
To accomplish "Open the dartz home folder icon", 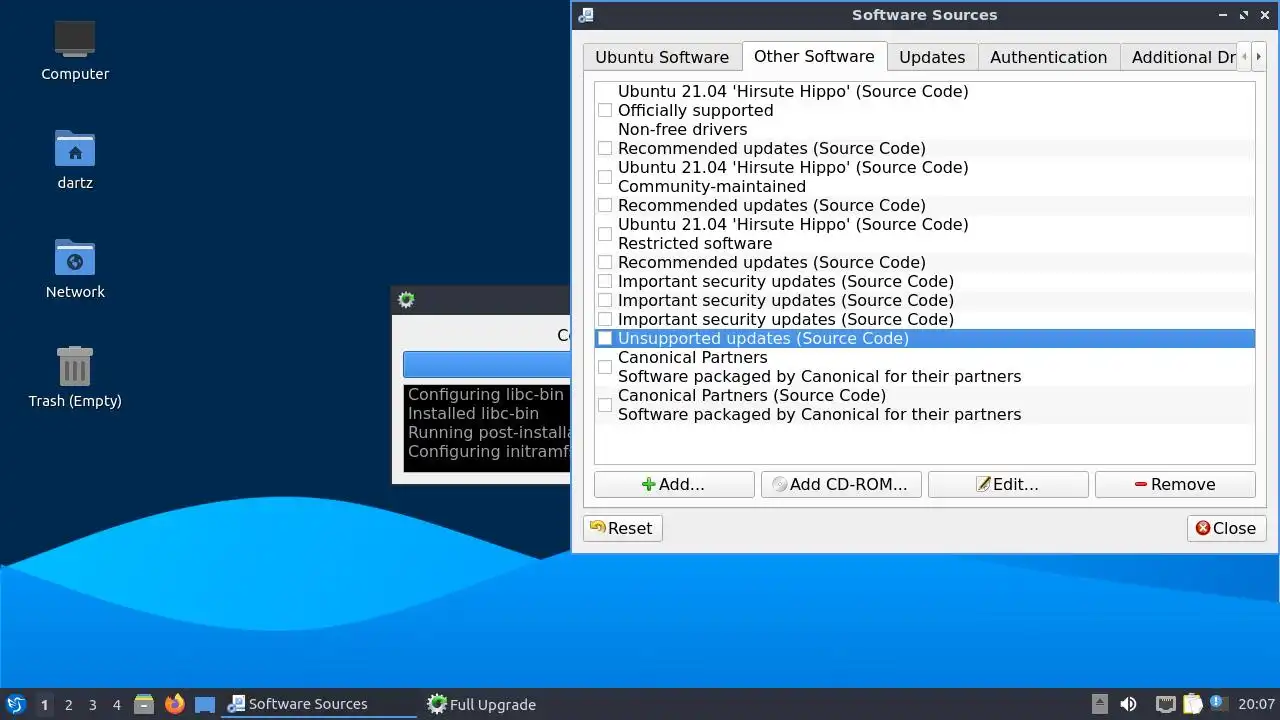I will tap(75, 149).
